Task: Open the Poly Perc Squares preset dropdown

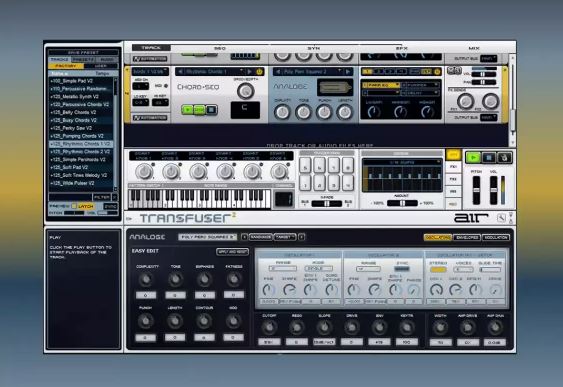Action: (207, 237)
